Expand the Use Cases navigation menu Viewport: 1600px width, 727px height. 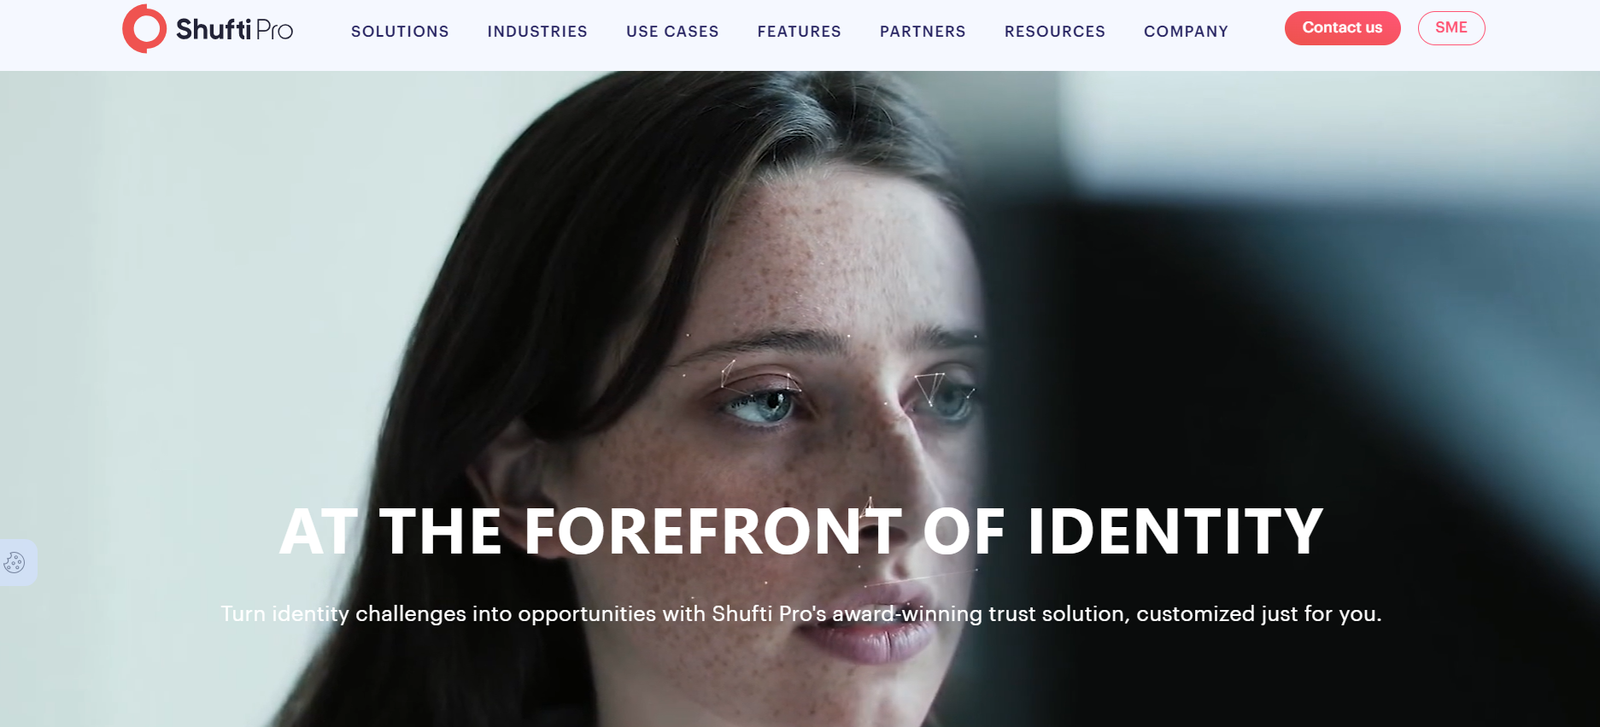tap(672, 32)
